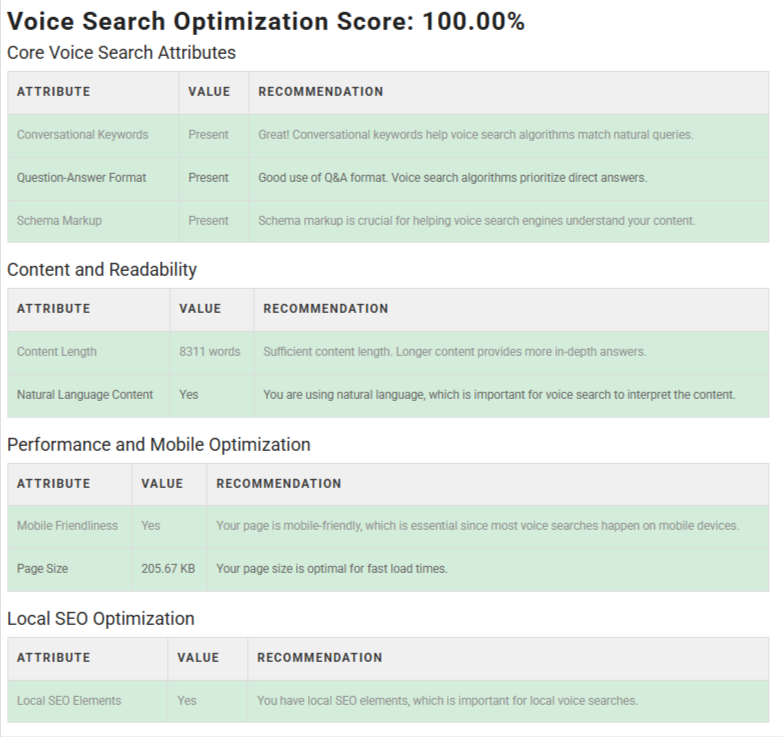Select Performance and Mobile Optimization section heading
The width and height of the screenshot is (783, 737).
point(159,445)
